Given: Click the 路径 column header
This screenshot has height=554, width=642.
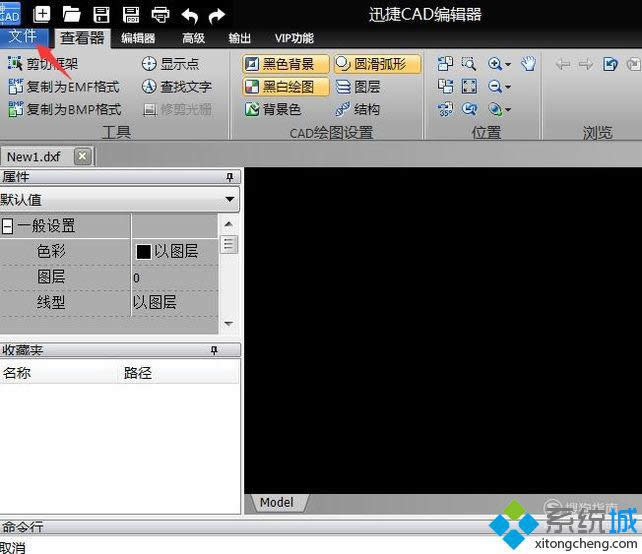Looking at the screenshot, I should [x=179, y=373].
